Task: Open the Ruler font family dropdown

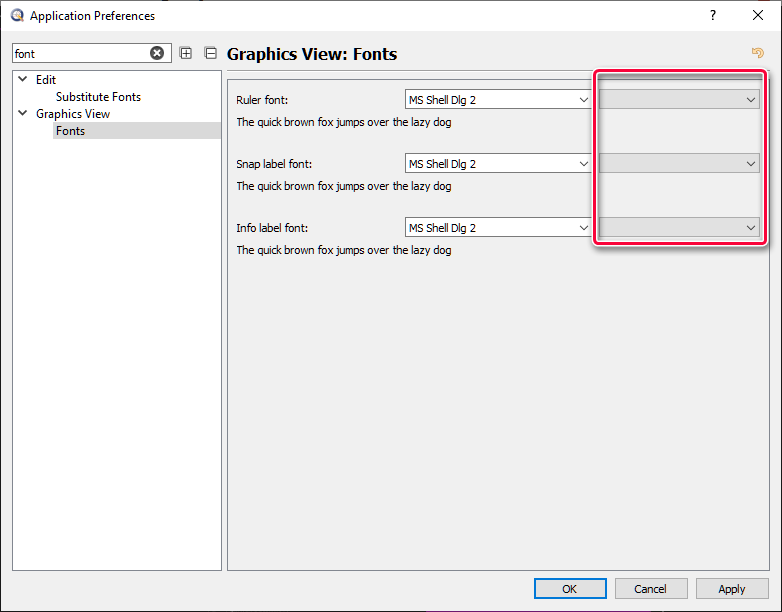Action: (499, 100)
